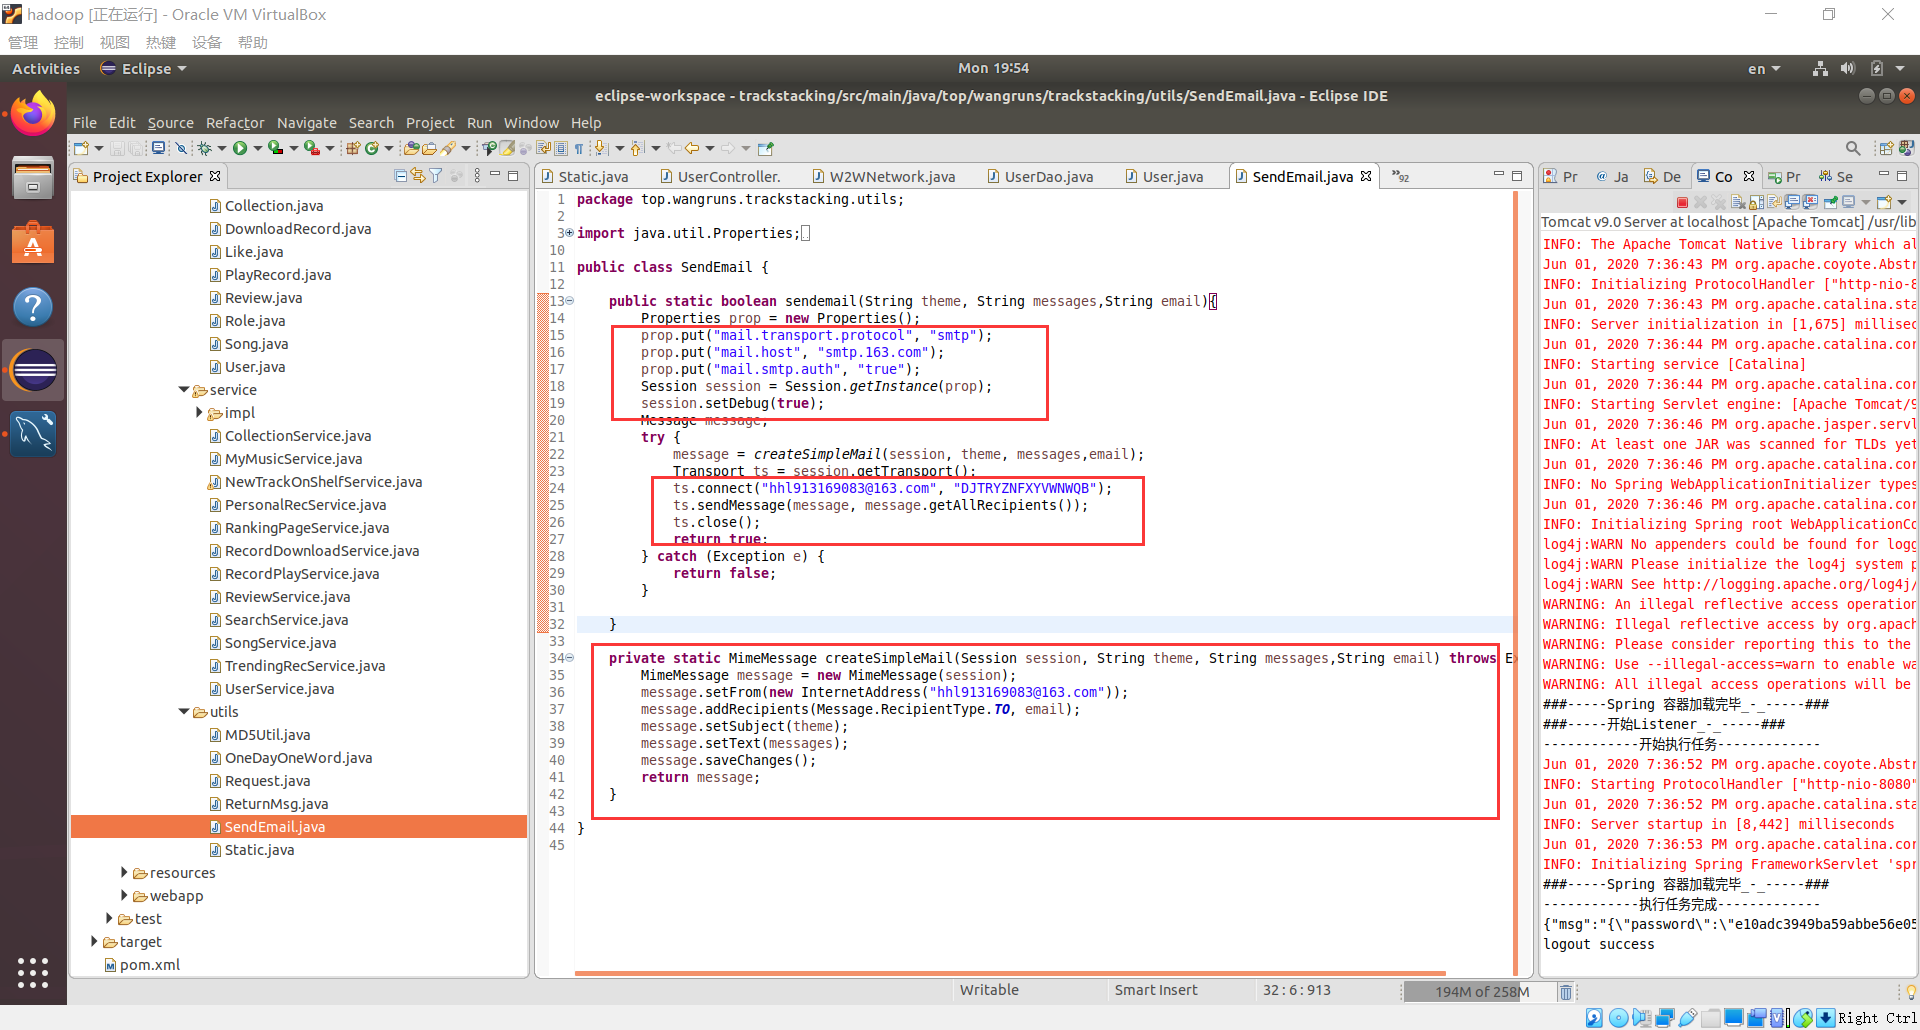The height and width of the screenshot is (1030, 1920).
Task: Expand the webapp folder
Action: [124, 896]
